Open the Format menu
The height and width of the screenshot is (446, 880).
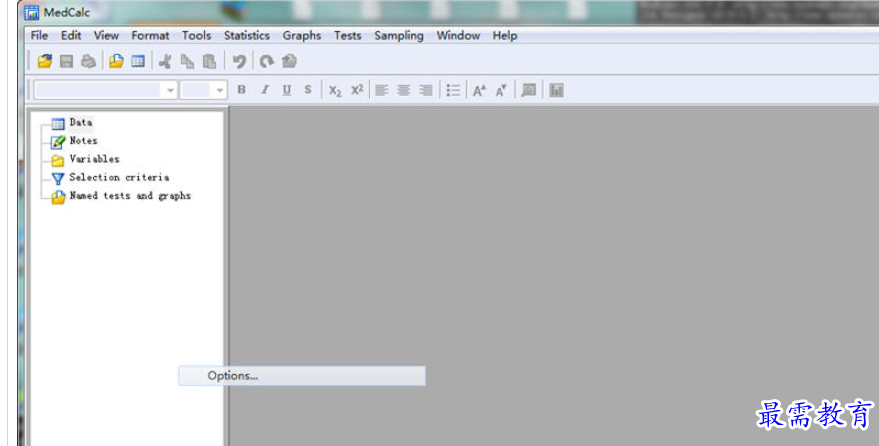(150, 35)
